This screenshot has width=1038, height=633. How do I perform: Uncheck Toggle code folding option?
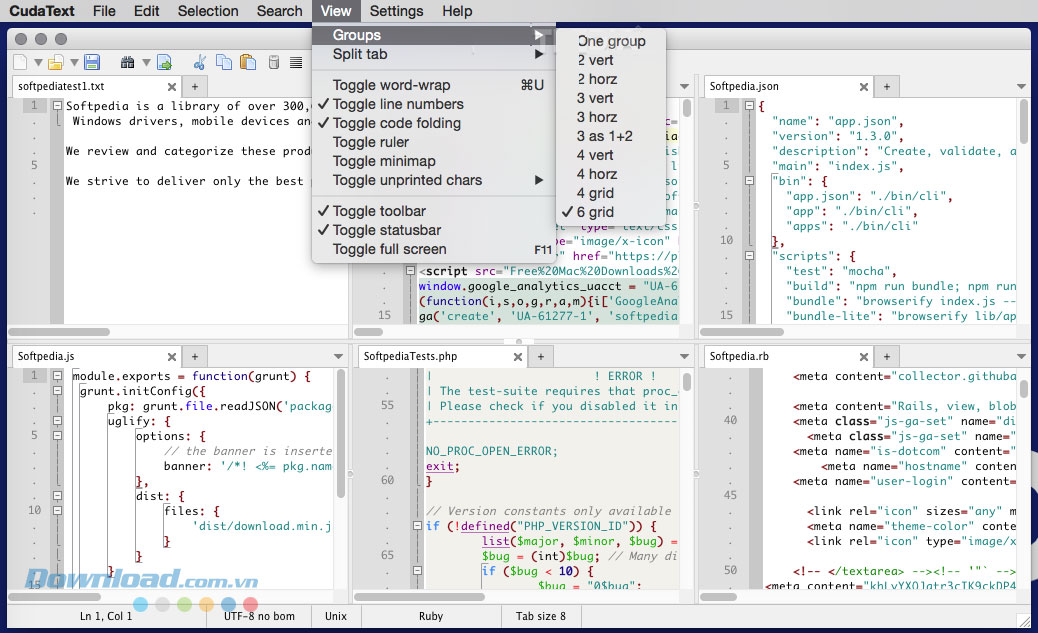click(396, 123)
